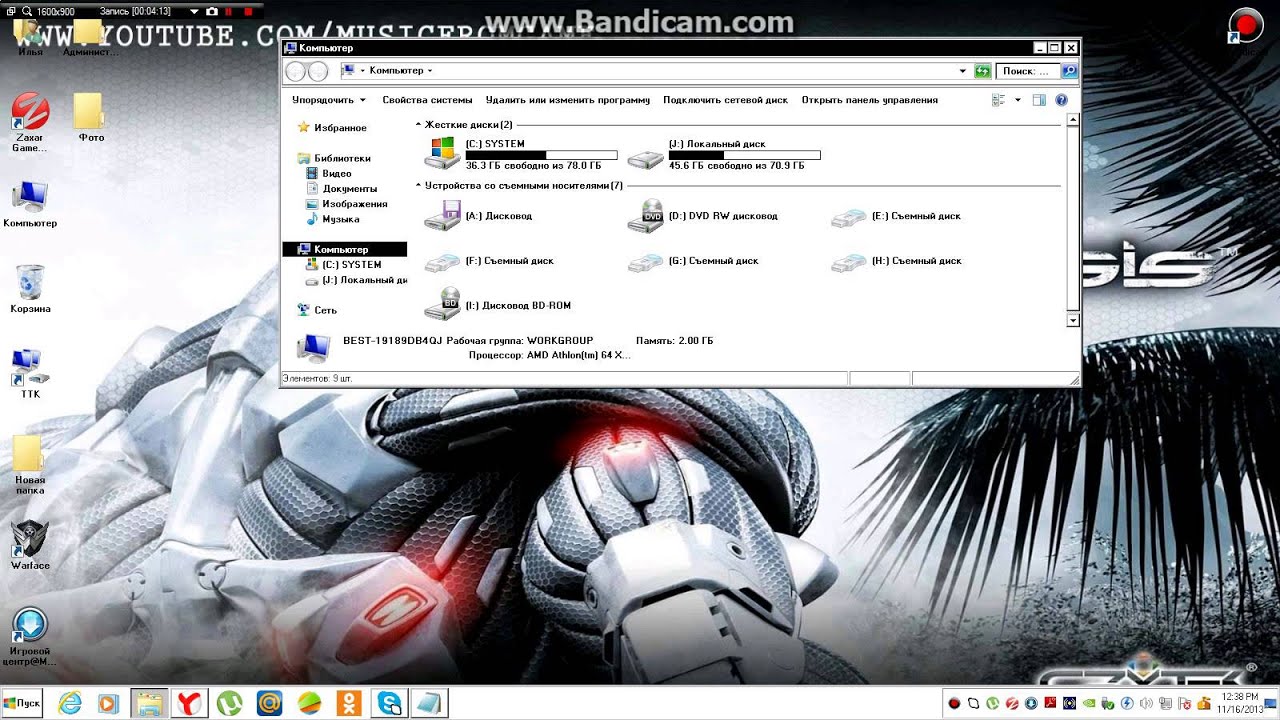This screenshot has height=720, width=1280.
Task: Click the Bandicam camera screenshot icon
Action: coord(212,11)
